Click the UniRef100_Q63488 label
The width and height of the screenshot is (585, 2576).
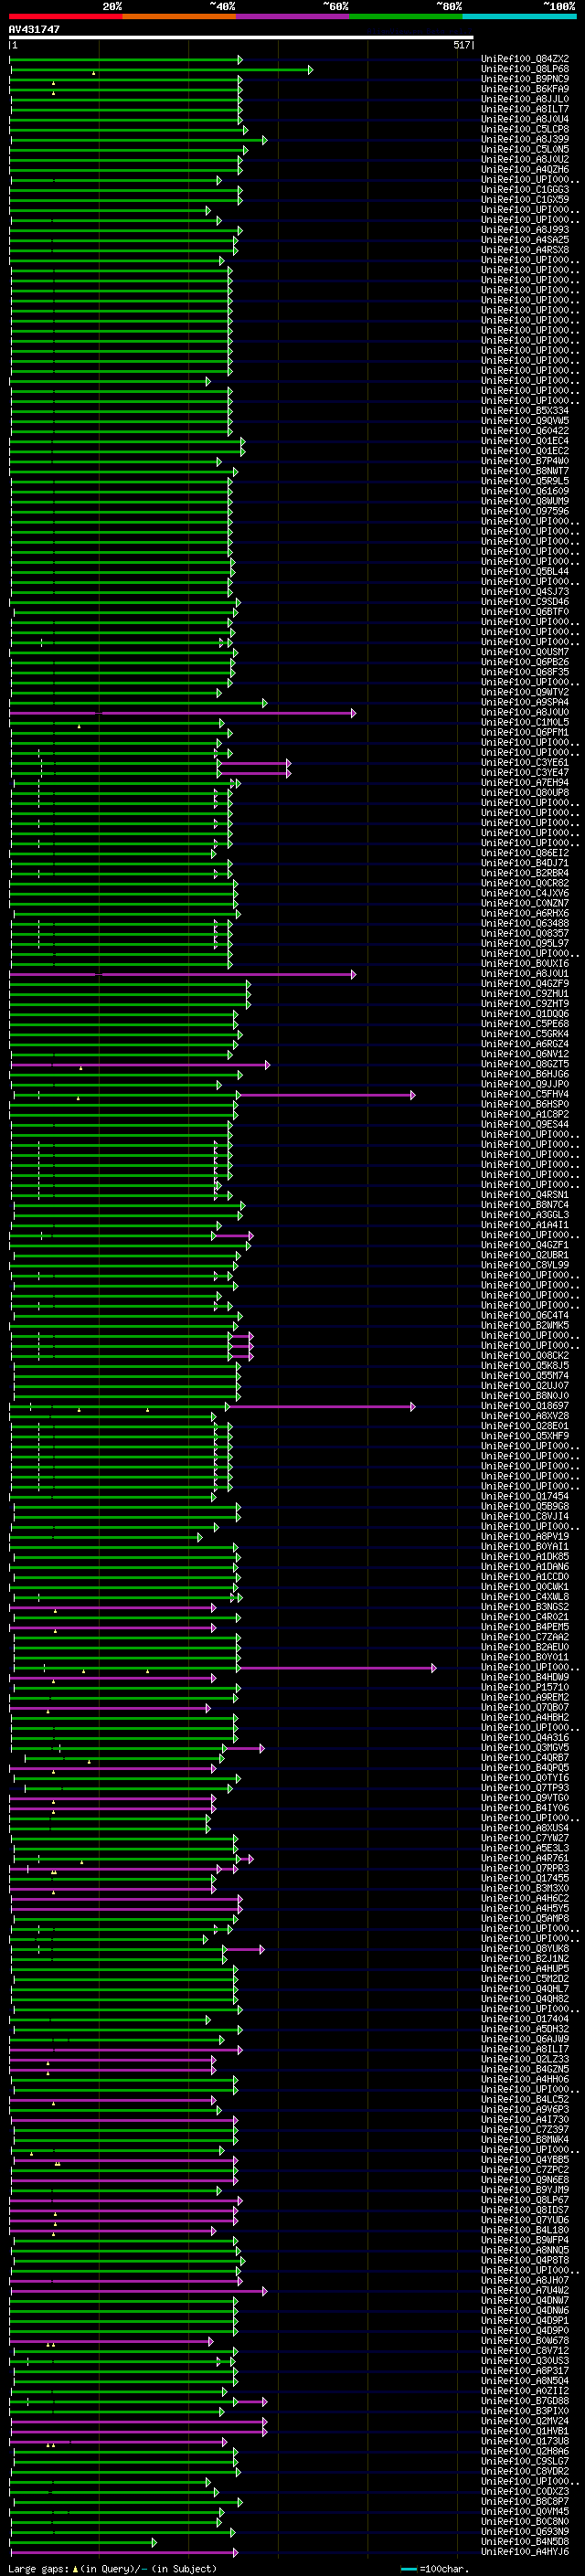click(525, 924)
